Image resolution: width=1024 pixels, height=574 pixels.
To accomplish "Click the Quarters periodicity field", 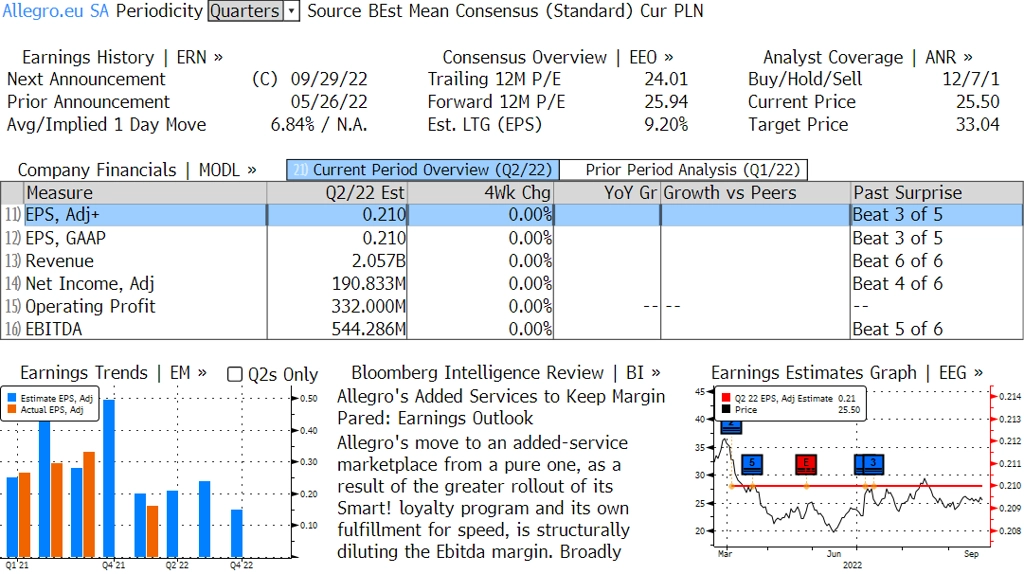I will click(x=246, y=11).
